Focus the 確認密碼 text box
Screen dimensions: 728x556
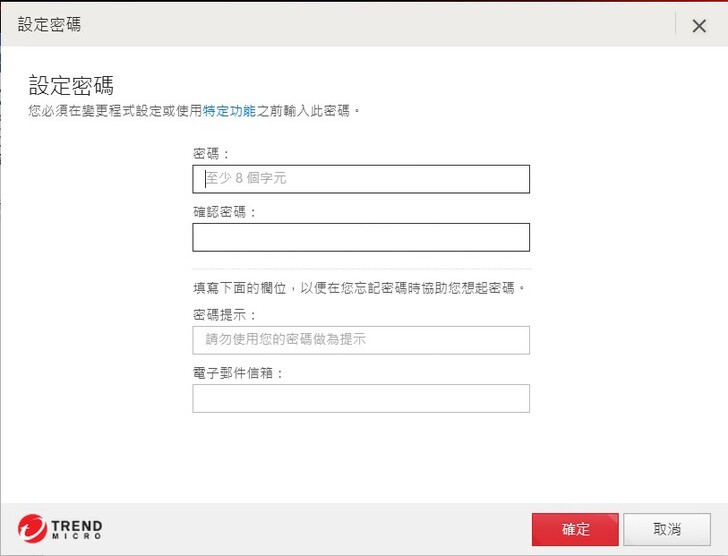(360, 237)
